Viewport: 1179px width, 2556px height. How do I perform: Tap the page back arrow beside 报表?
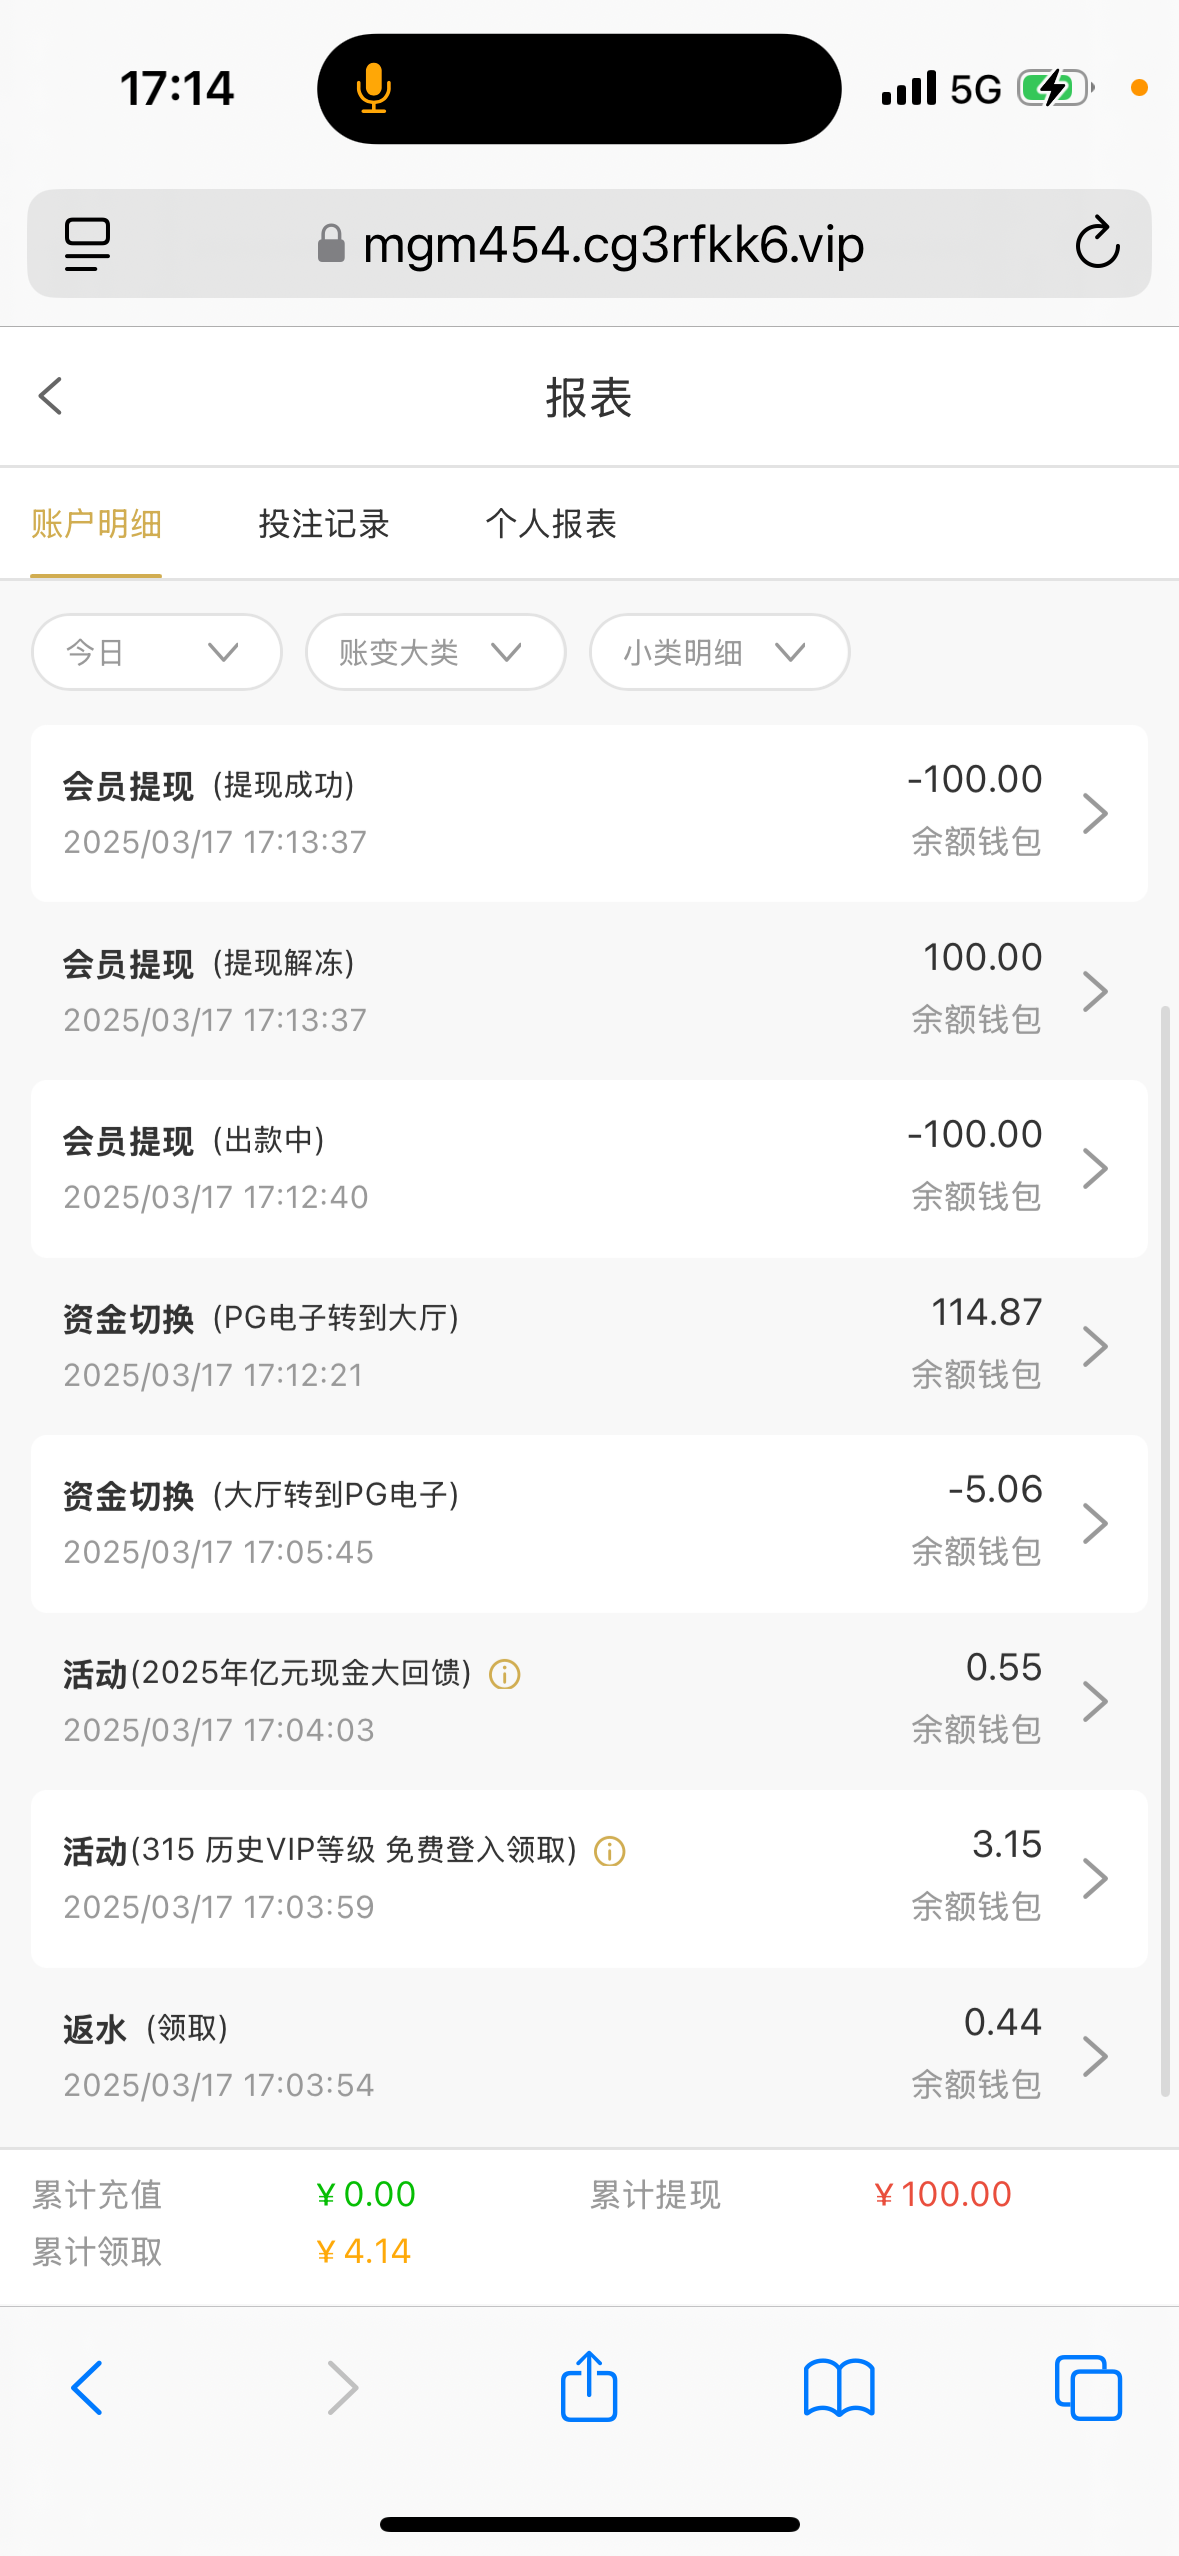pos(51,396)
